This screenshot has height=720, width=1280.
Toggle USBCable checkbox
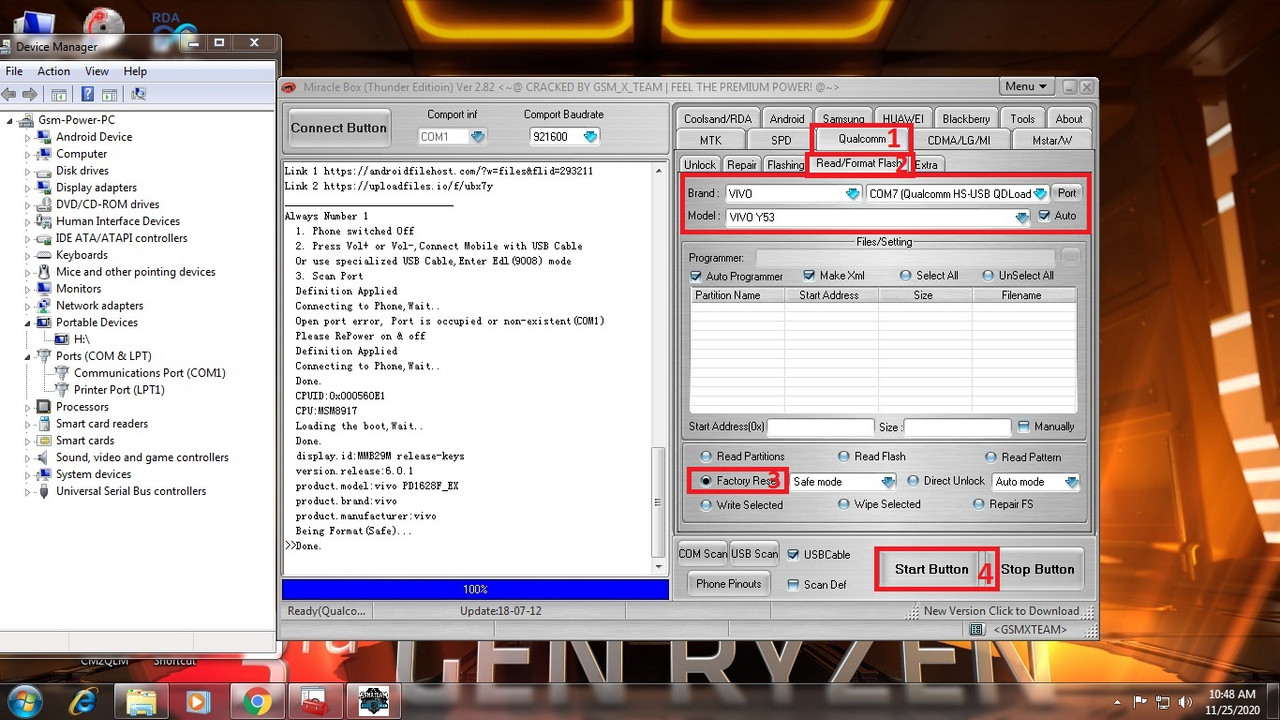pyautogui.click(x=793, y=555)
